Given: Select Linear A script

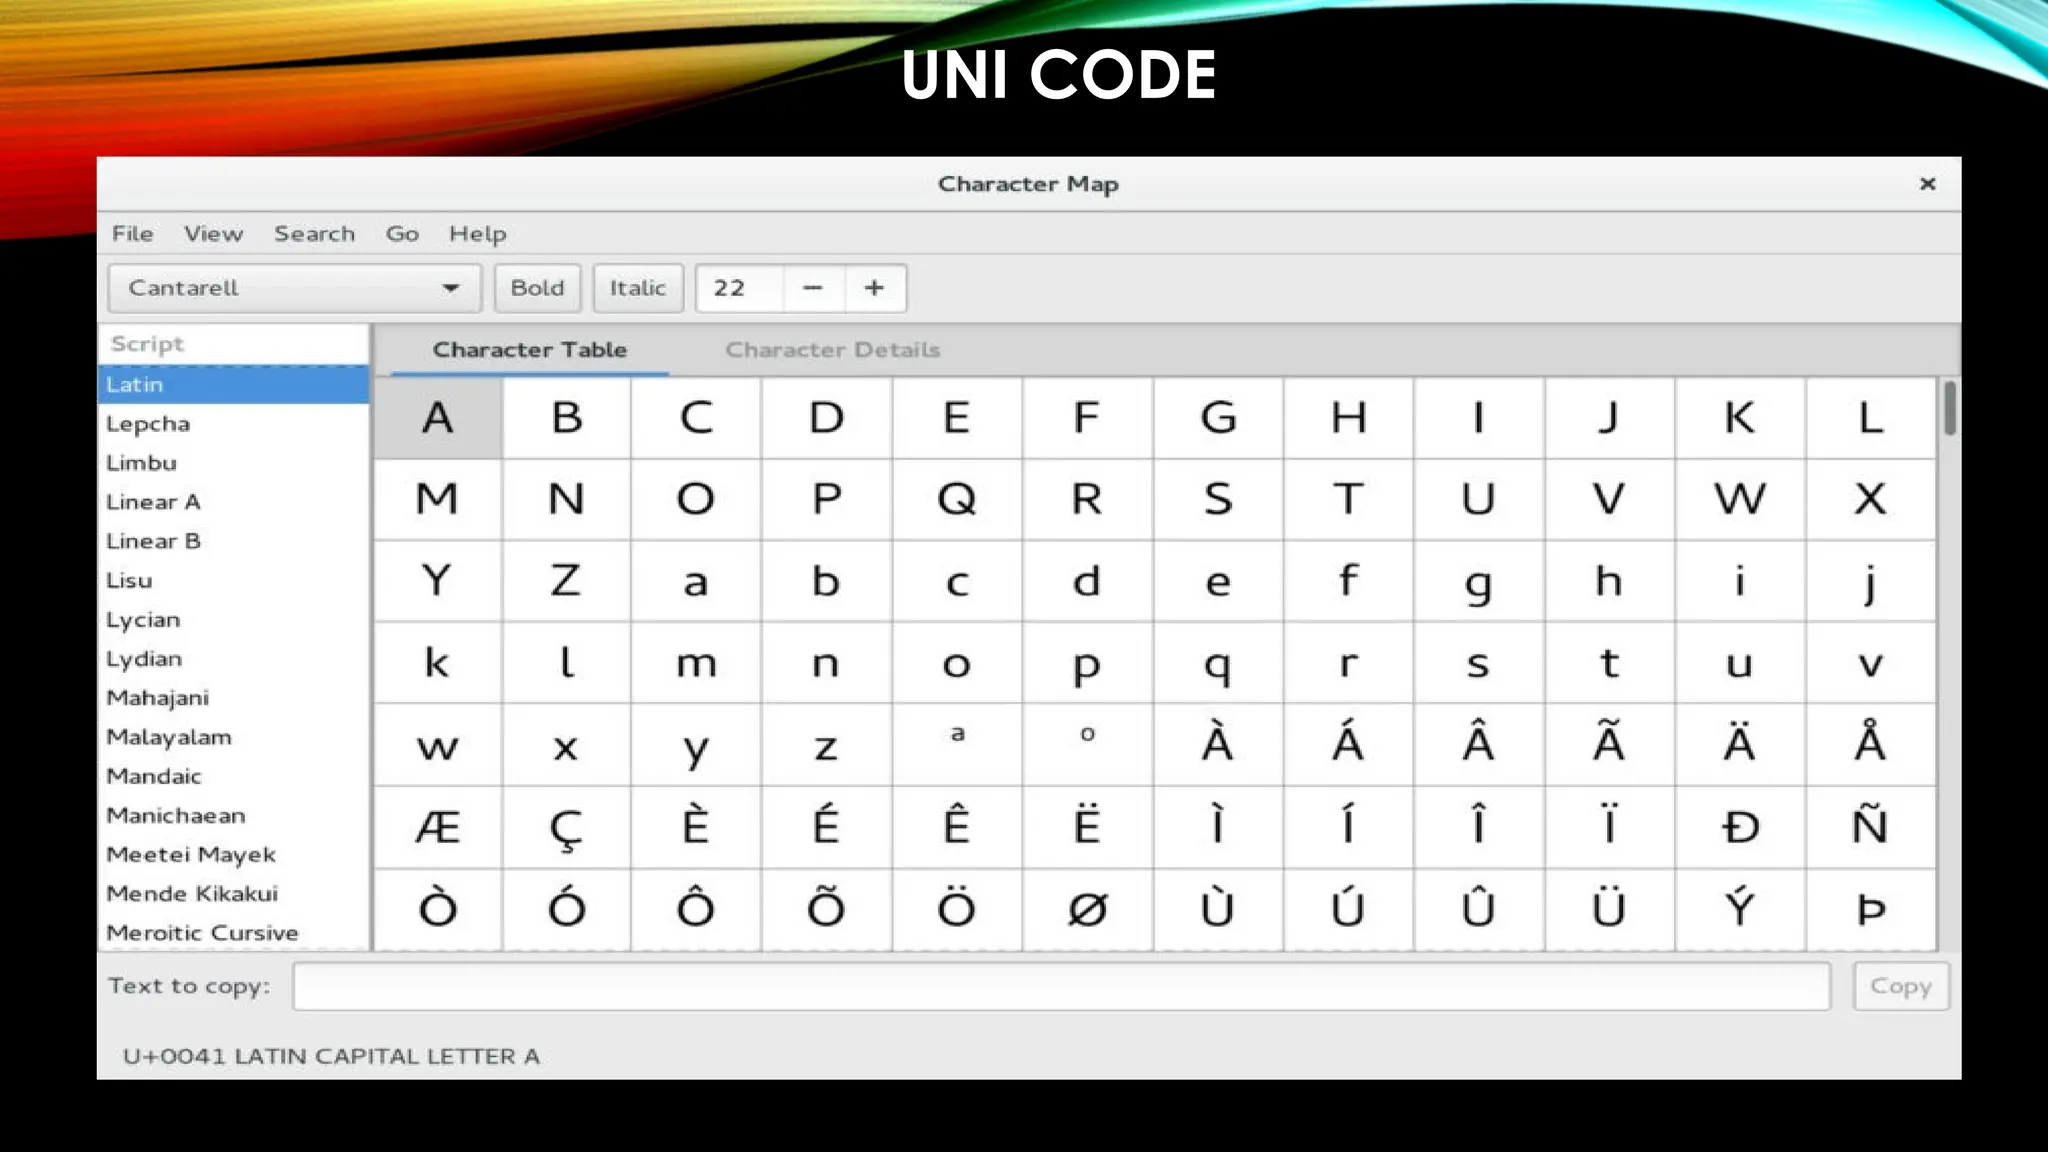Looking at the screenshot, I should tap(234, 502).
